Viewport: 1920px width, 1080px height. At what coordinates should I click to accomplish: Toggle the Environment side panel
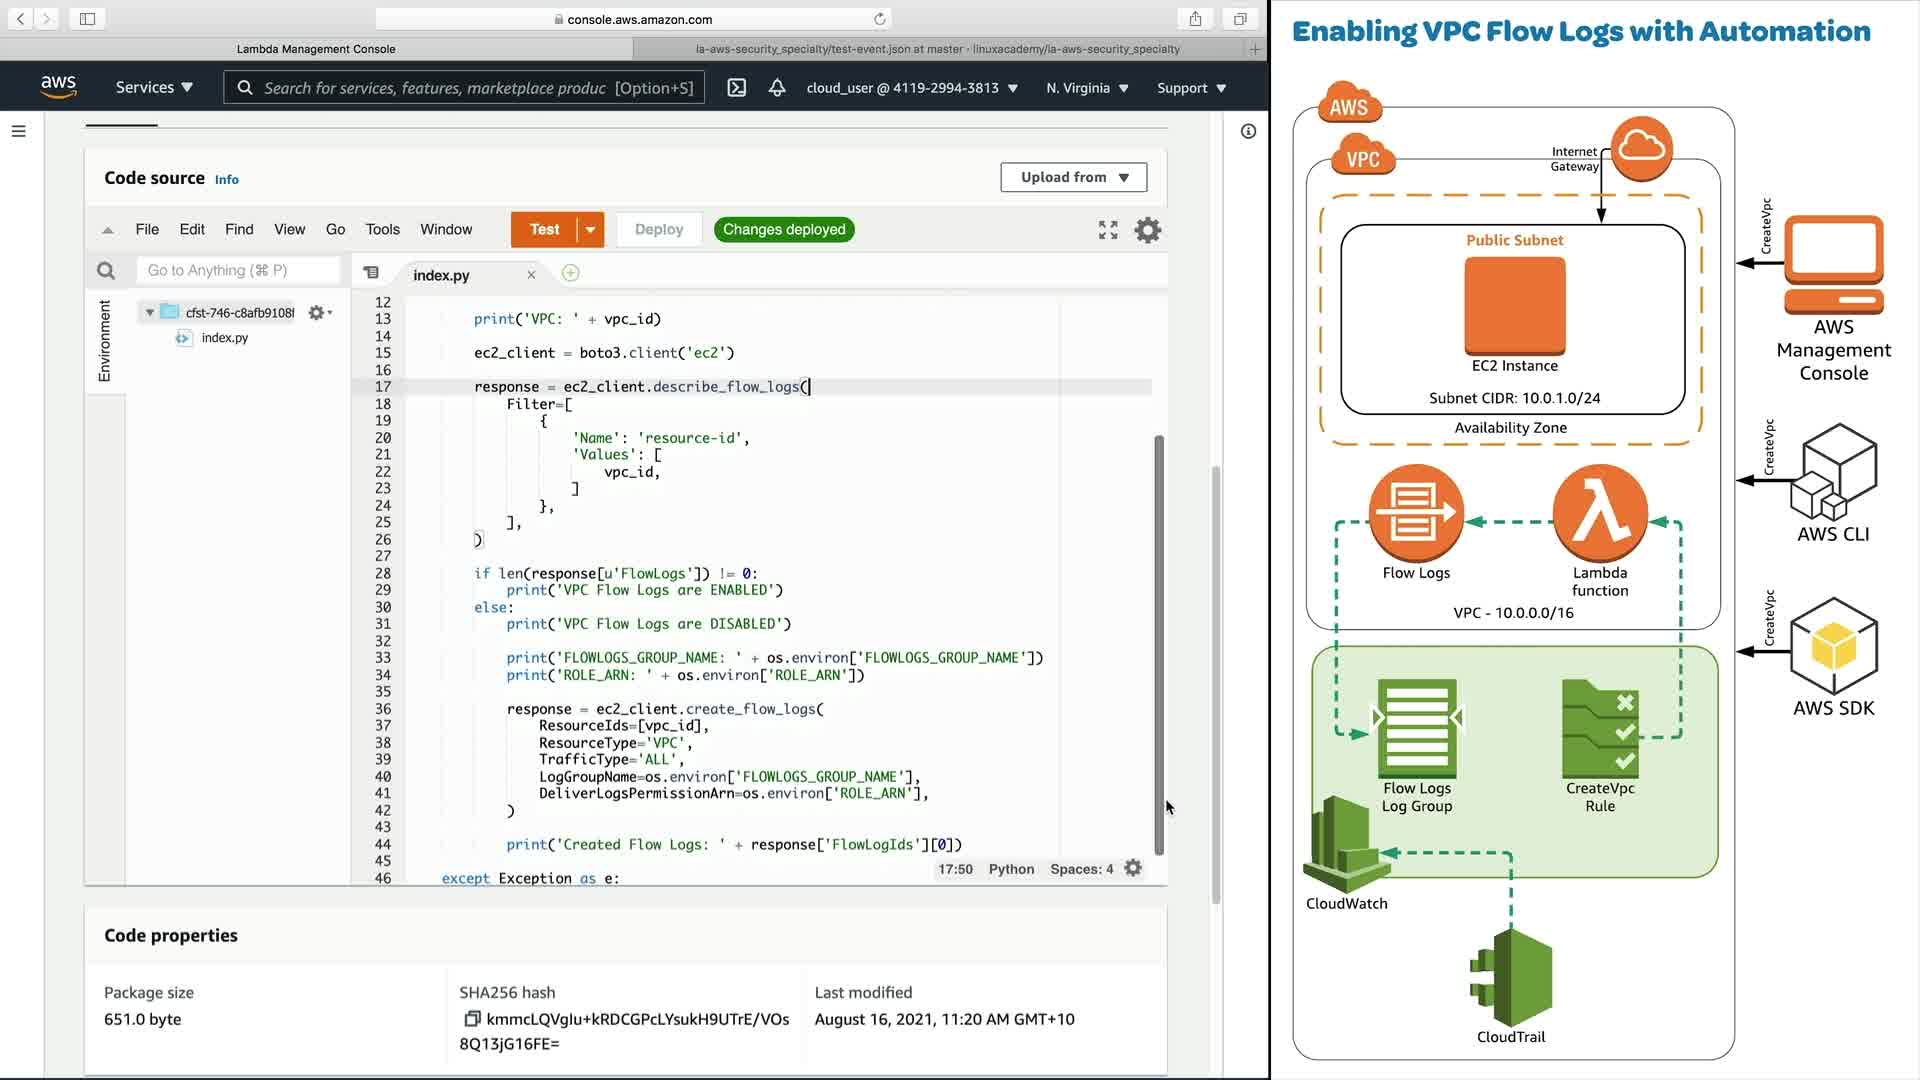pyautogui.click(x=104, y=341)
